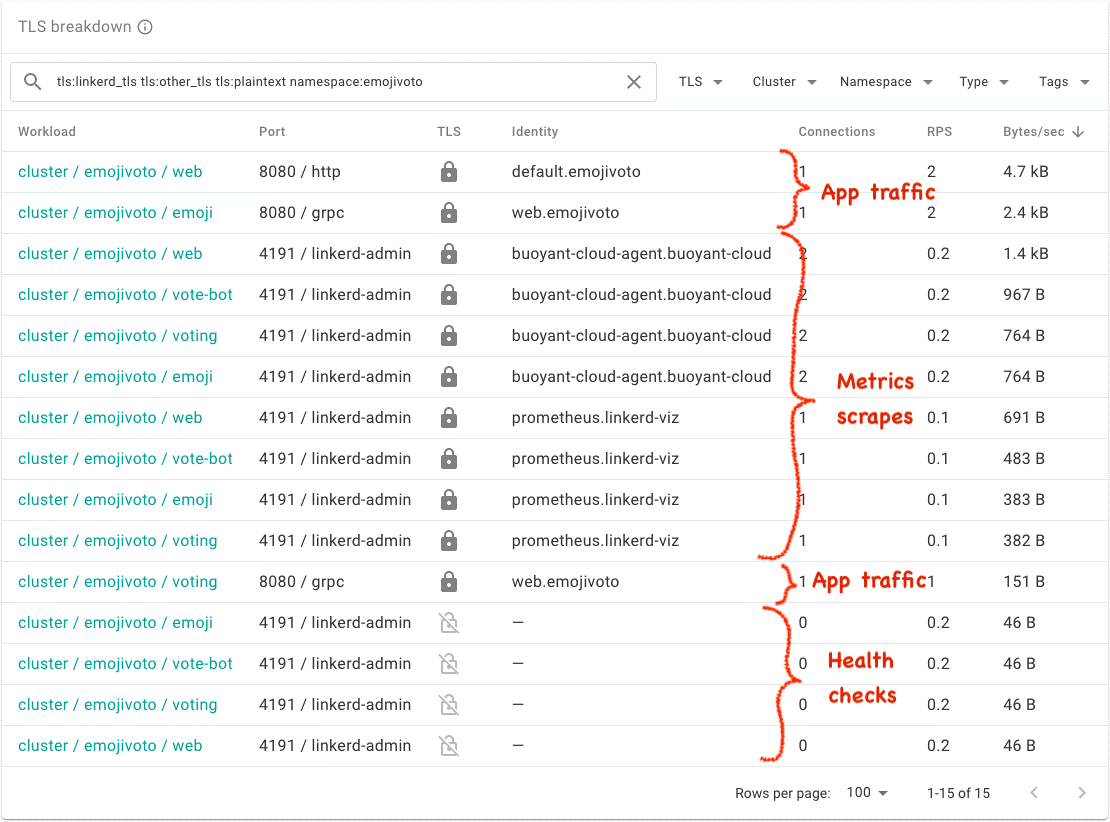This screenshot has width=1110, height=822.
Task: Click the search magnifier icon
Action: point(33,82)
